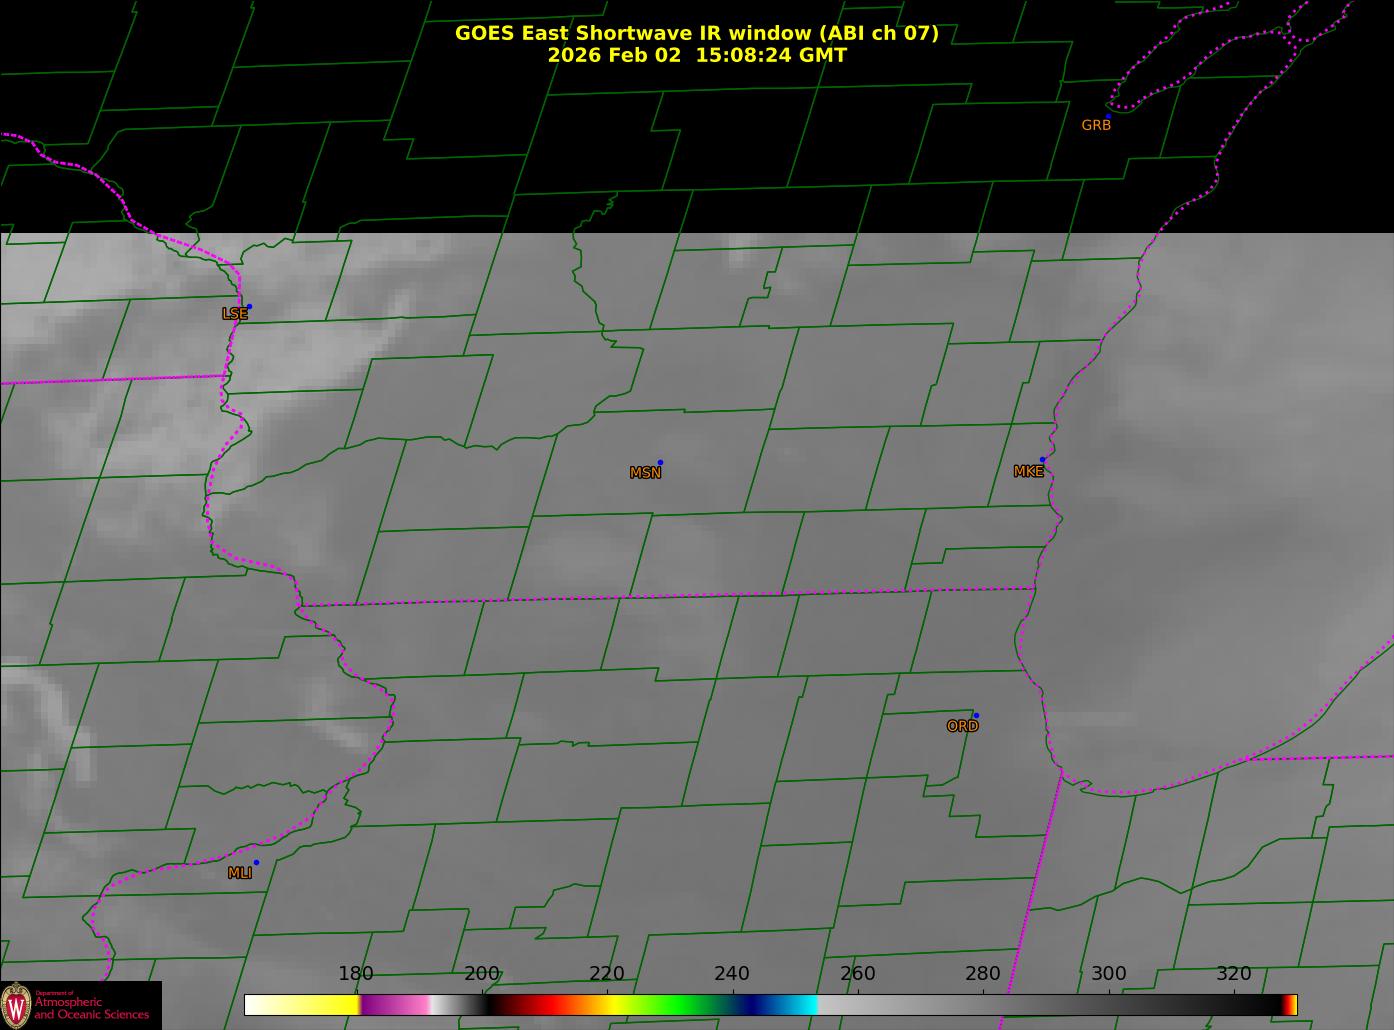Click the 220 value on color scale

click(x=607, y=974)
